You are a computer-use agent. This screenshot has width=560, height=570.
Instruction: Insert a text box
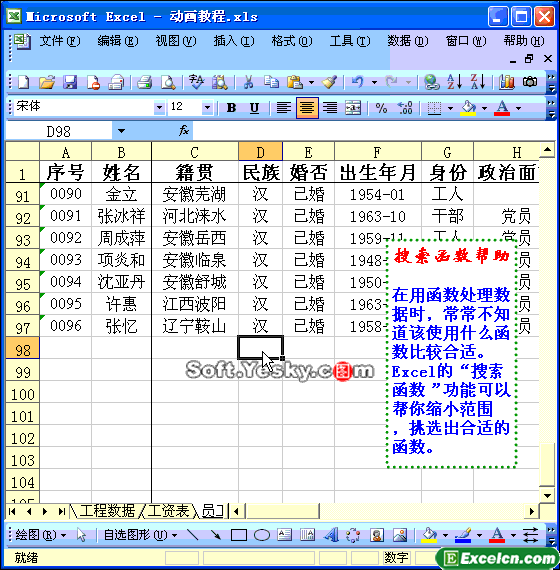click(x=284, y=535)
